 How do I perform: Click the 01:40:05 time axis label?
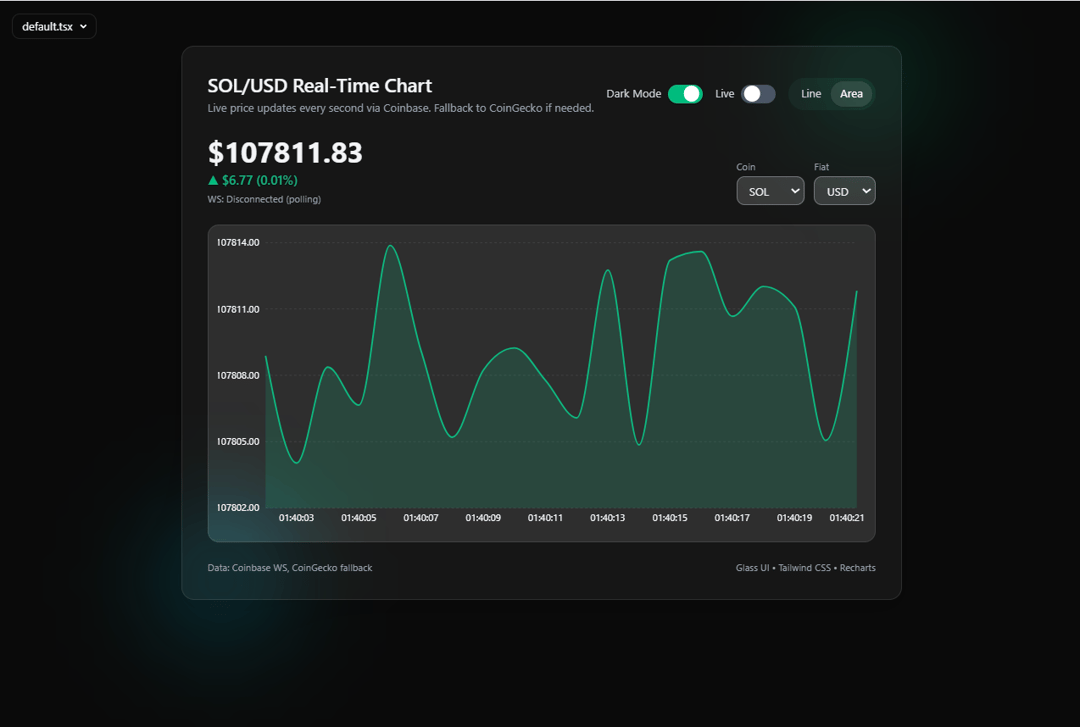coord(359,518)
